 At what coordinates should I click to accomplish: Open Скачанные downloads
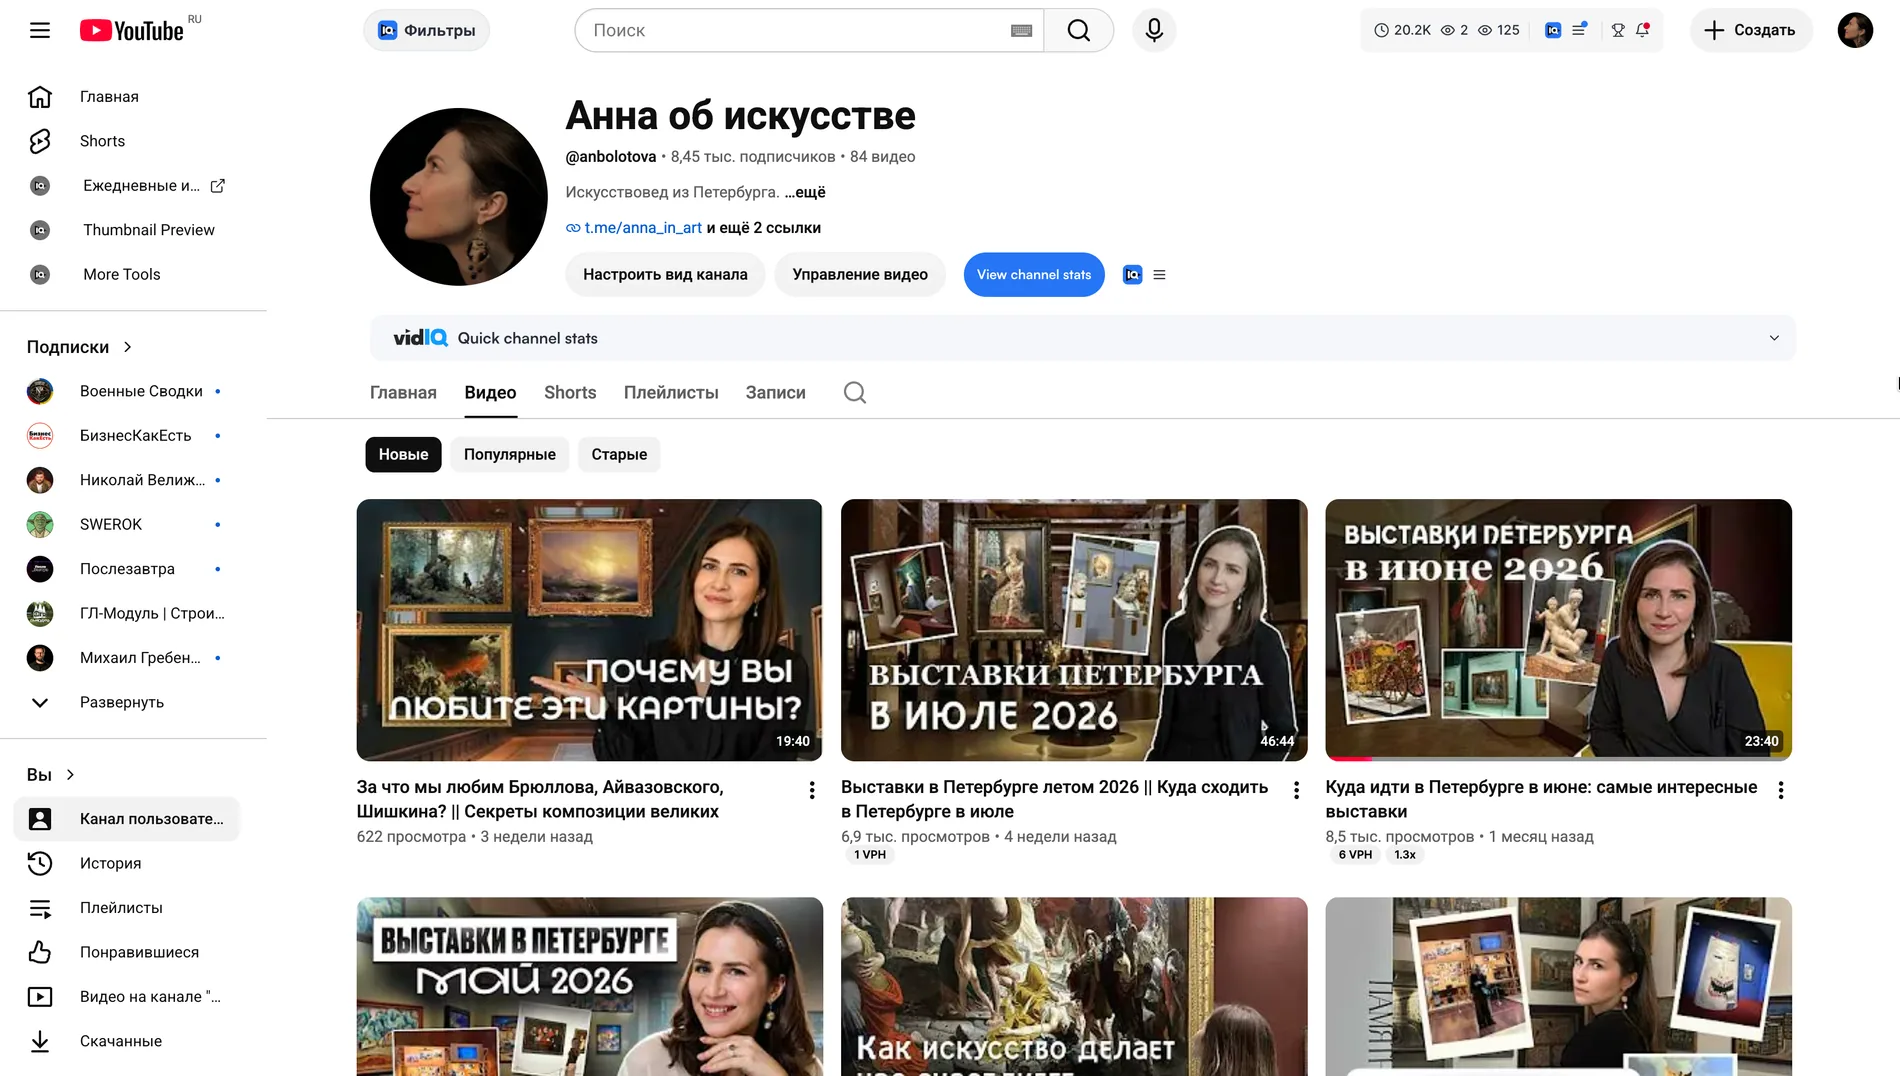(x=127, y=1041)
